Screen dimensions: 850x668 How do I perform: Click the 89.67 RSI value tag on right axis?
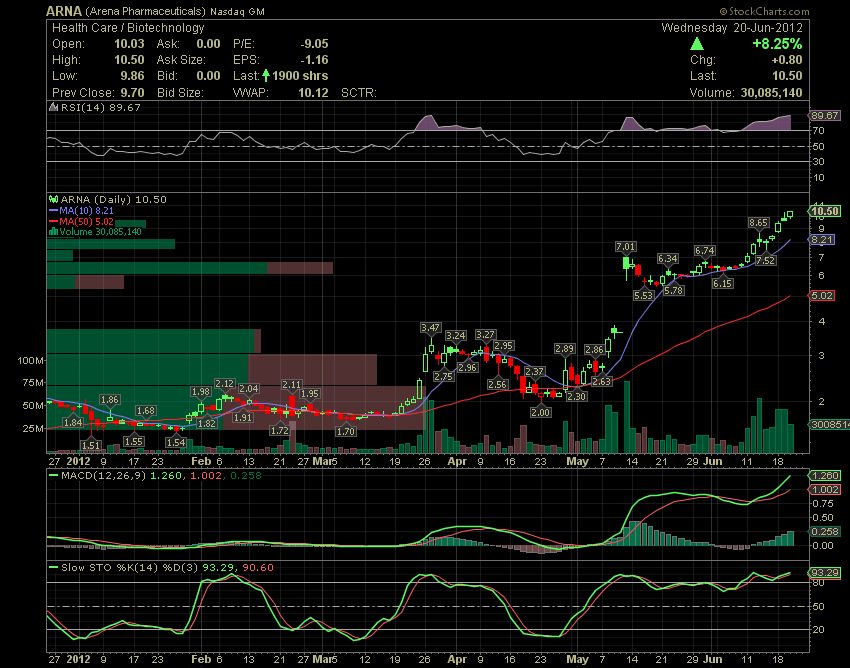point(825,115)
